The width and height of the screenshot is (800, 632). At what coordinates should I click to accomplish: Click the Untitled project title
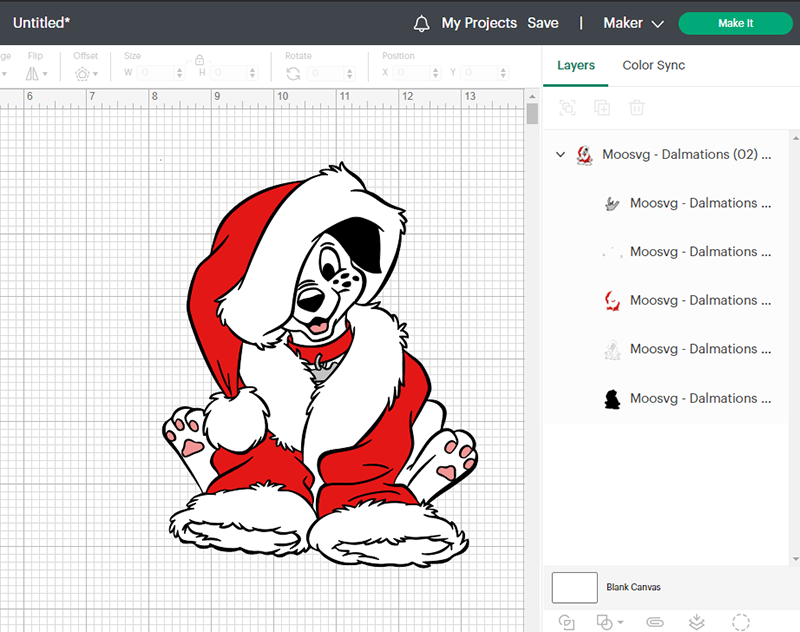click(41, 23)
